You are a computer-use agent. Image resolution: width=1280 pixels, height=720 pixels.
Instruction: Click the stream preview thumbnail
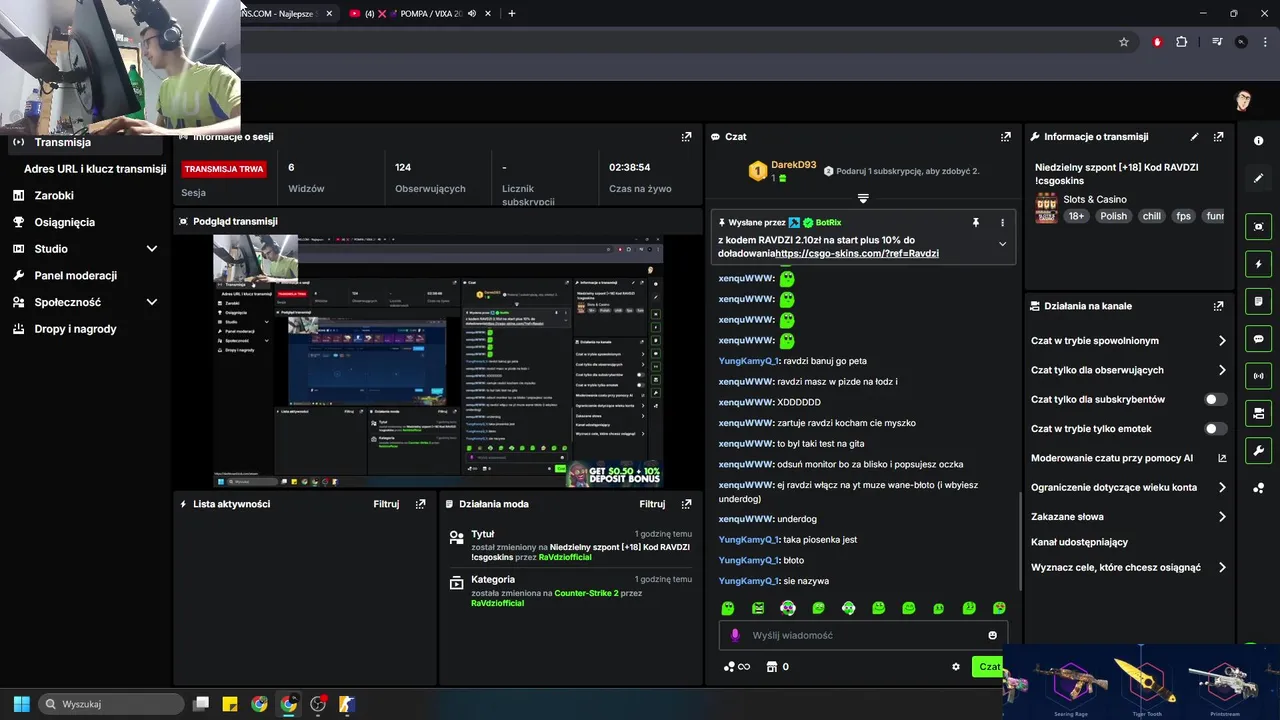(437, 361)
